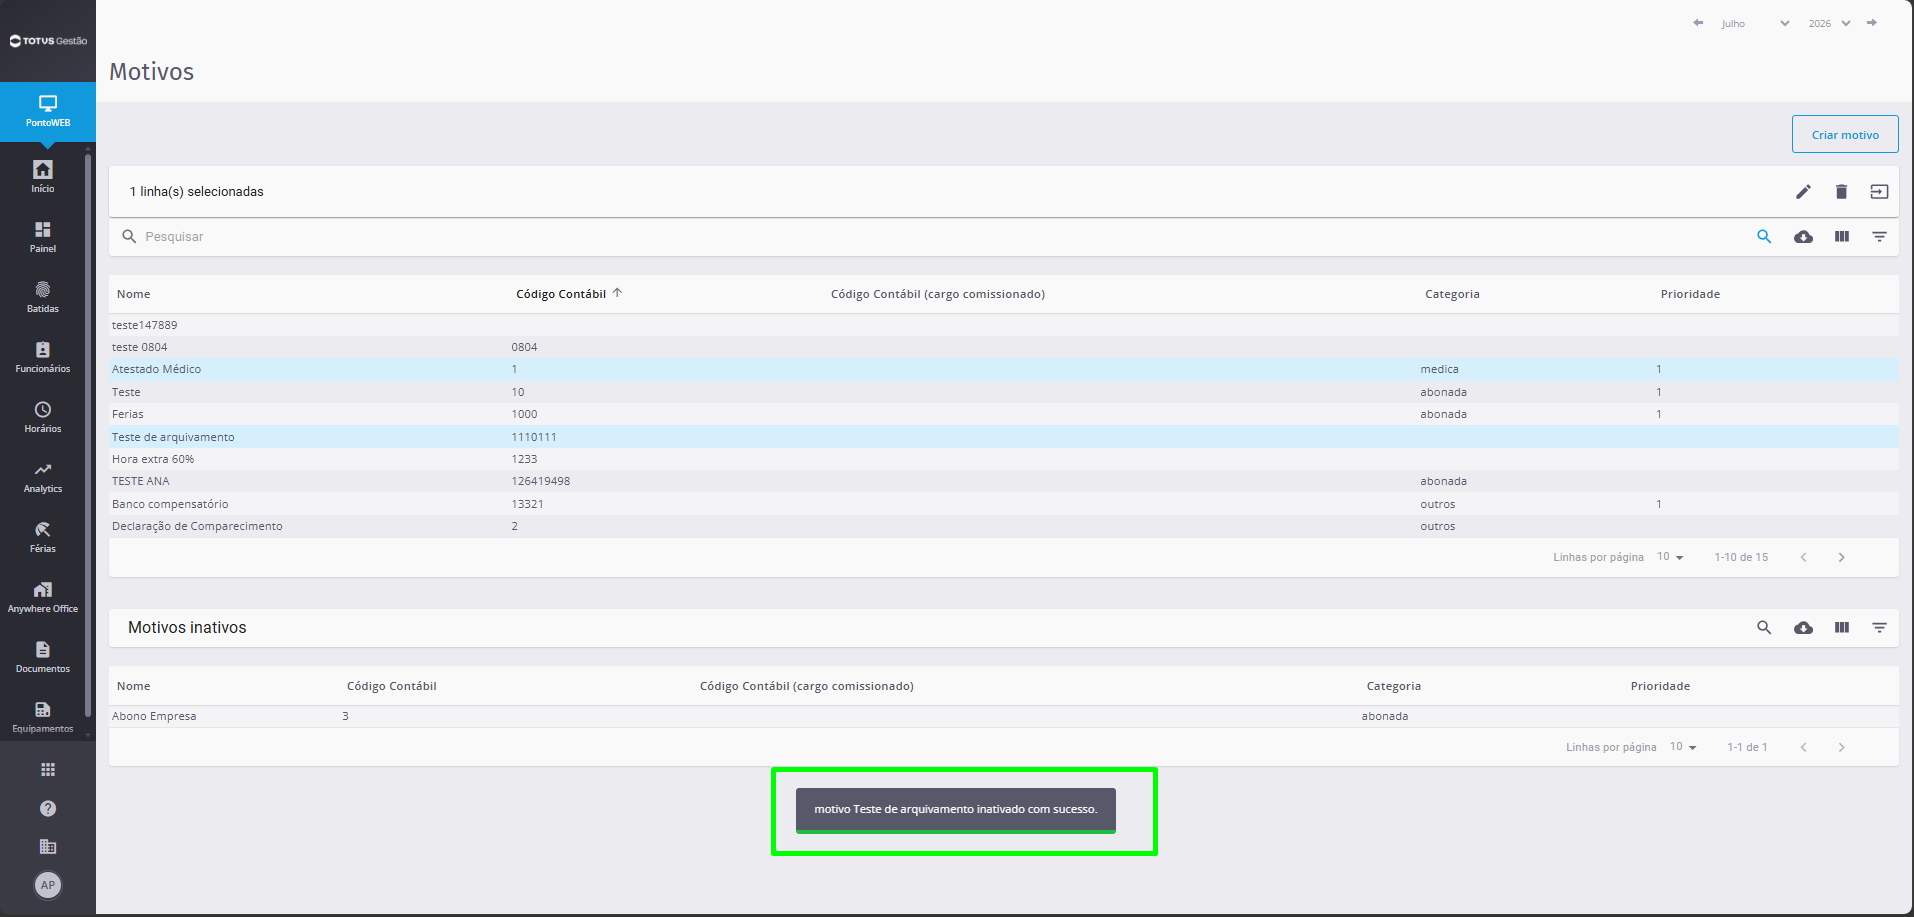Download active motivos table via cloud icon
The image size is (1914, 917).
[x=1803, y=237]
